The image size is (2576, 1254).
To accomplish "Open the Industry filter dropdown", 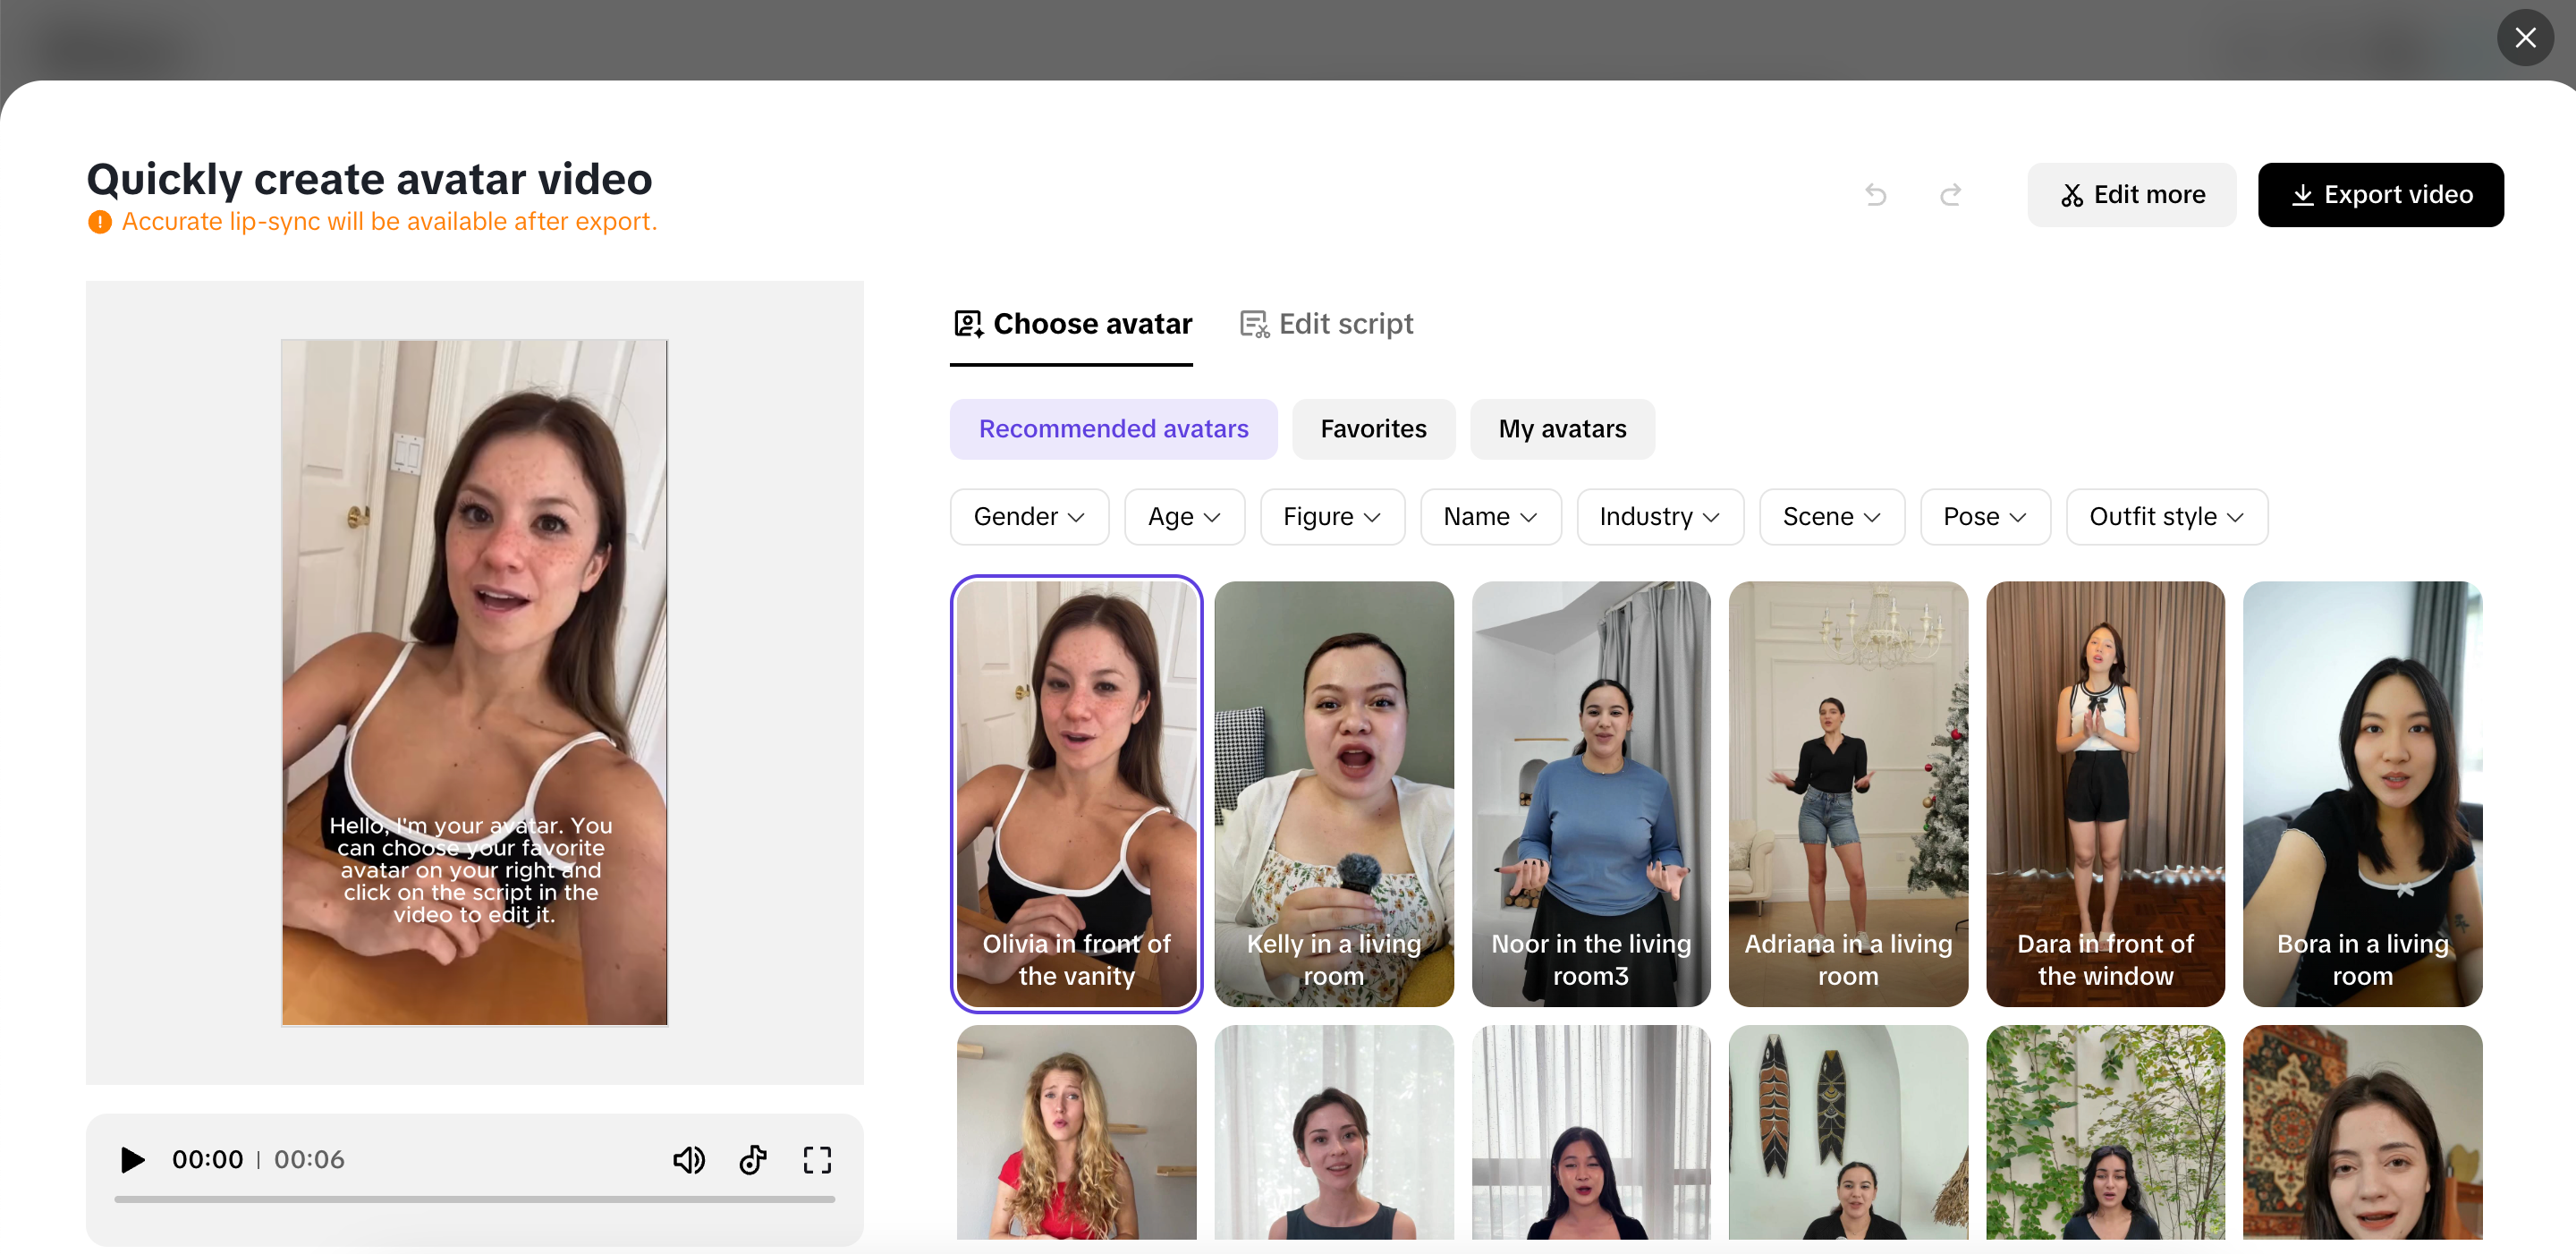I will point(1659,516).
